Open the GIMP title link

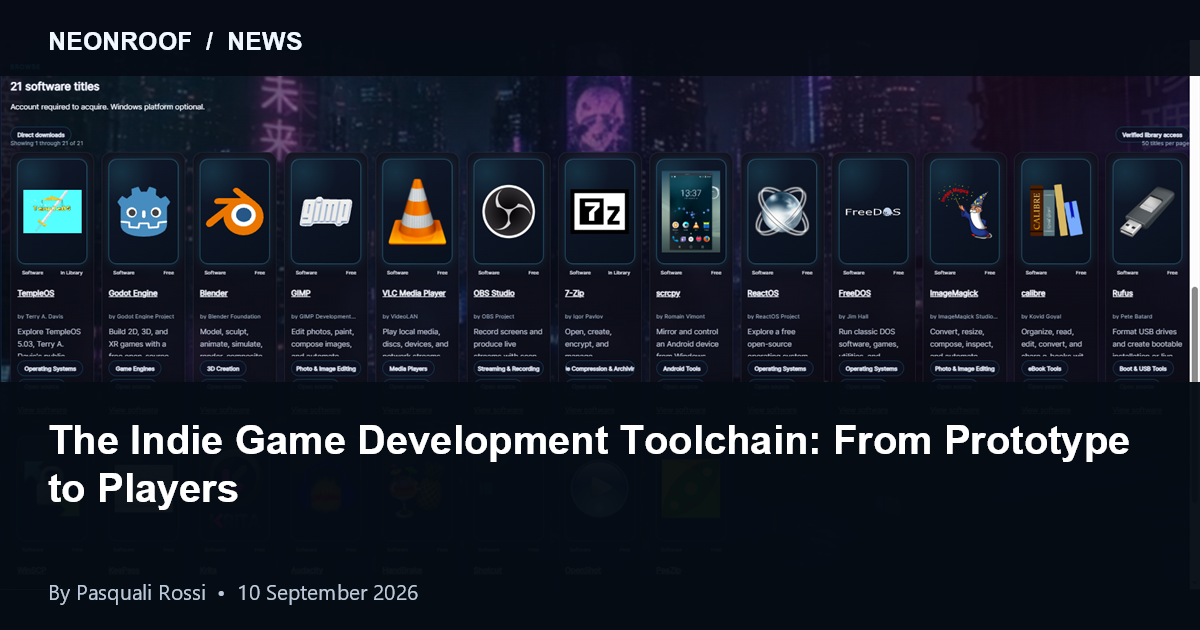(x=301, y=293)
